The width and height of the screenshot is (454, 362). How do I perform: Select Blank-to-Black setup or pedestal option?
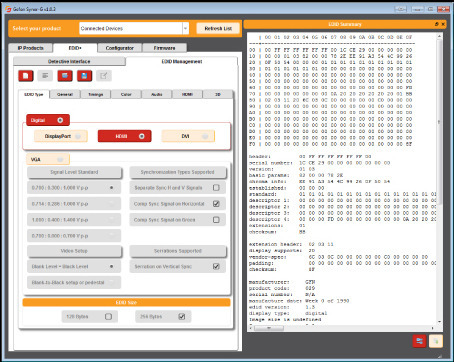(x=74, y=282)
